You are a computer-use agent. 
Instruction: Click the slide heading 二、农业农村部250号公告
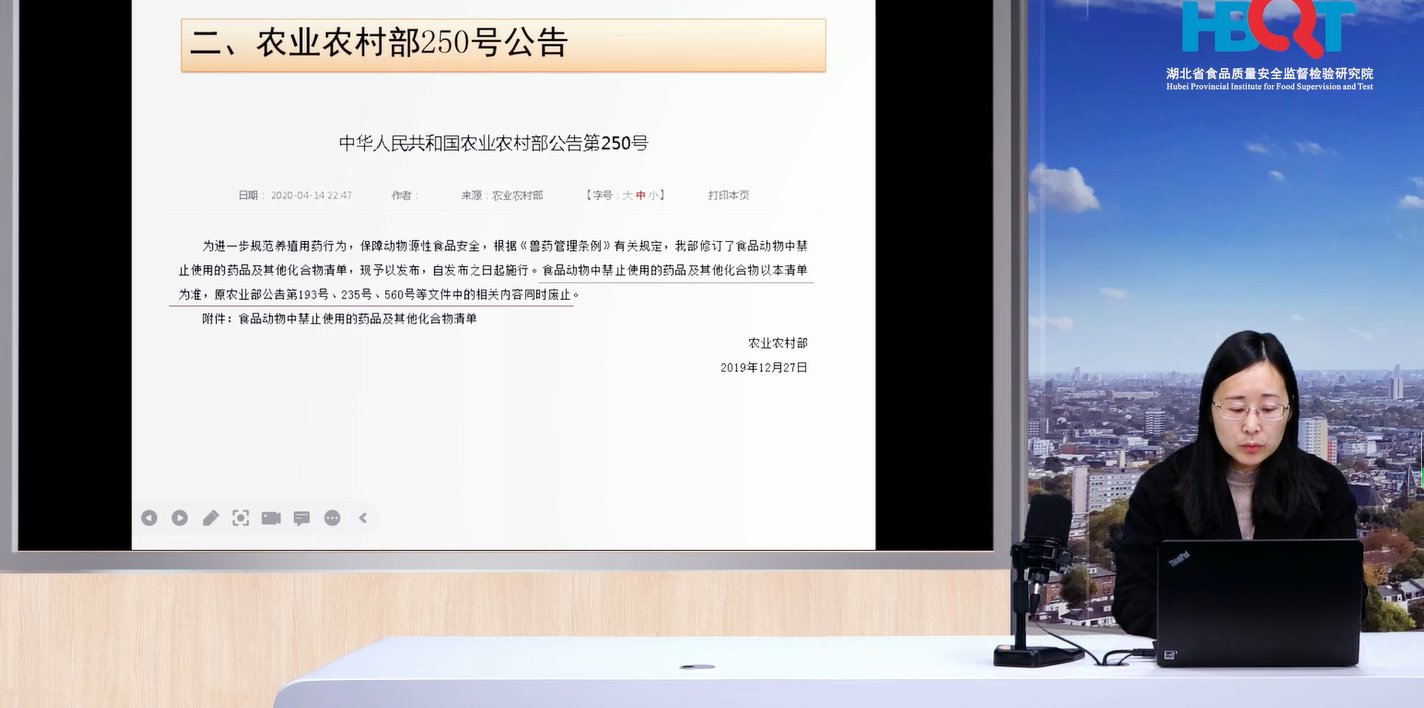tap(379, 43)
